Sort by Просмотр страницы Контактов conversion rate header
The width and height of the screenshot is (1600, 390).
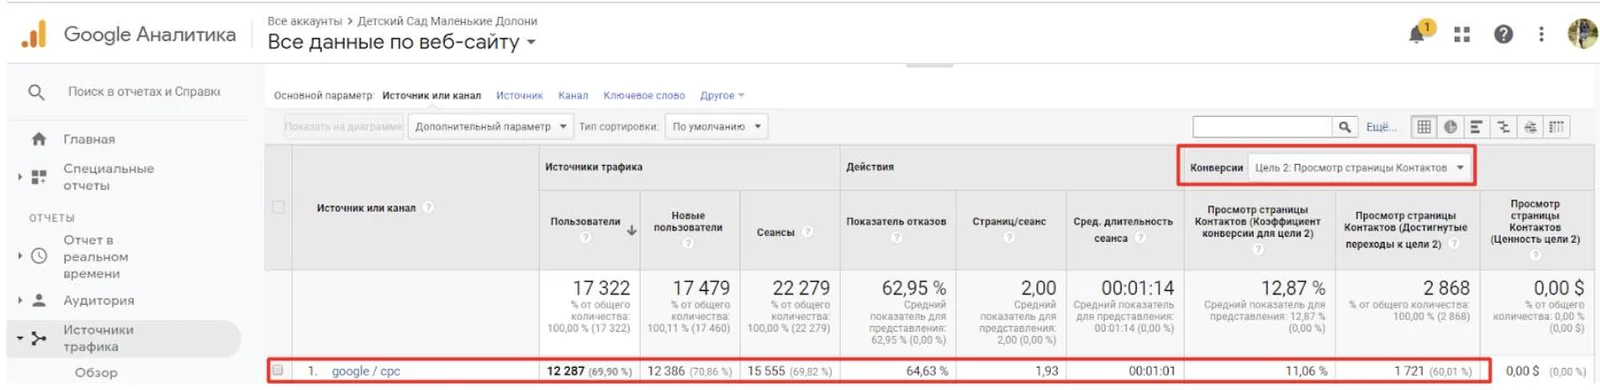1258,222
